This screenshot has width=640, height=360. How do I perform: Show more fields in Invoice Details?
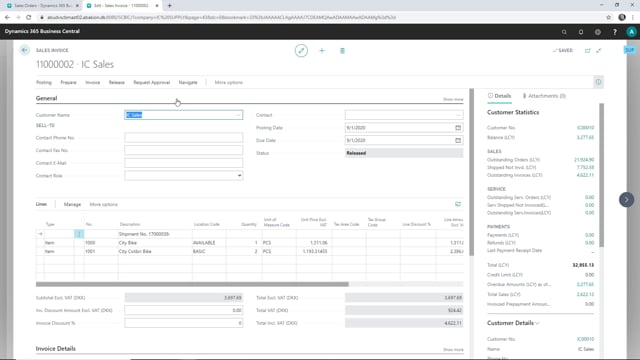tap(453, 350)
